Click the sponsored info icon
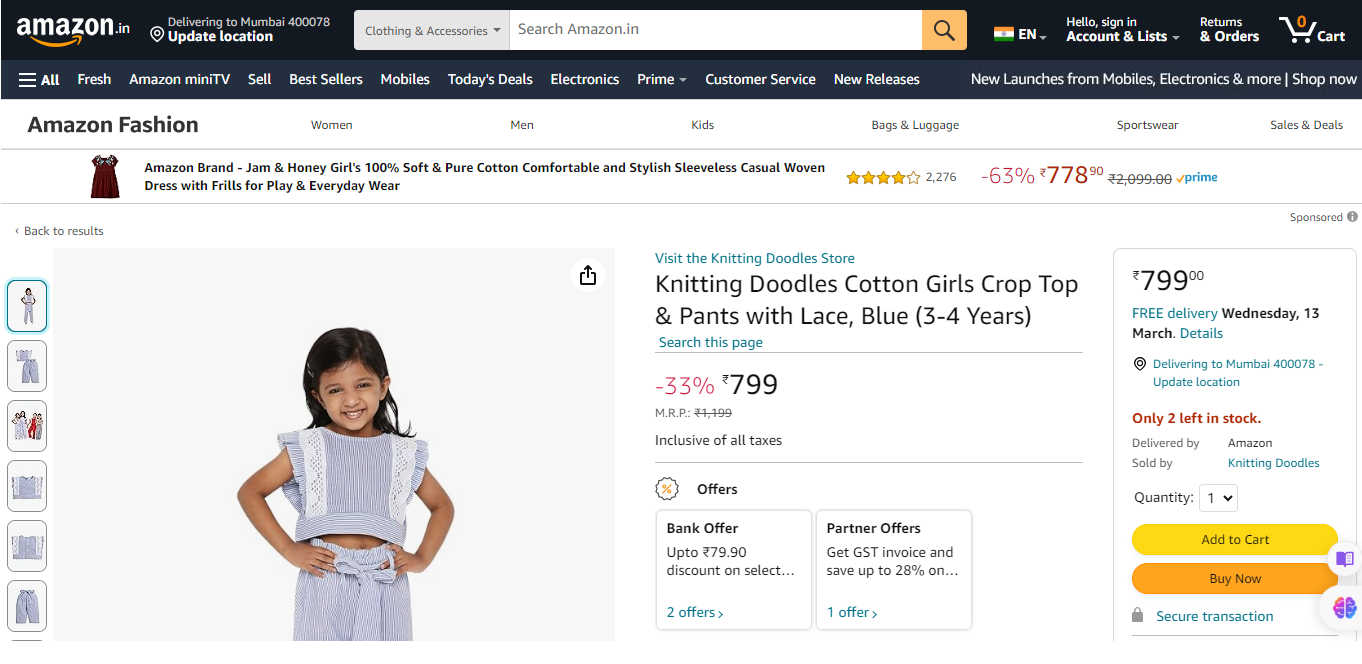This screenshot has height=664, width=1362. point(1352,217)
